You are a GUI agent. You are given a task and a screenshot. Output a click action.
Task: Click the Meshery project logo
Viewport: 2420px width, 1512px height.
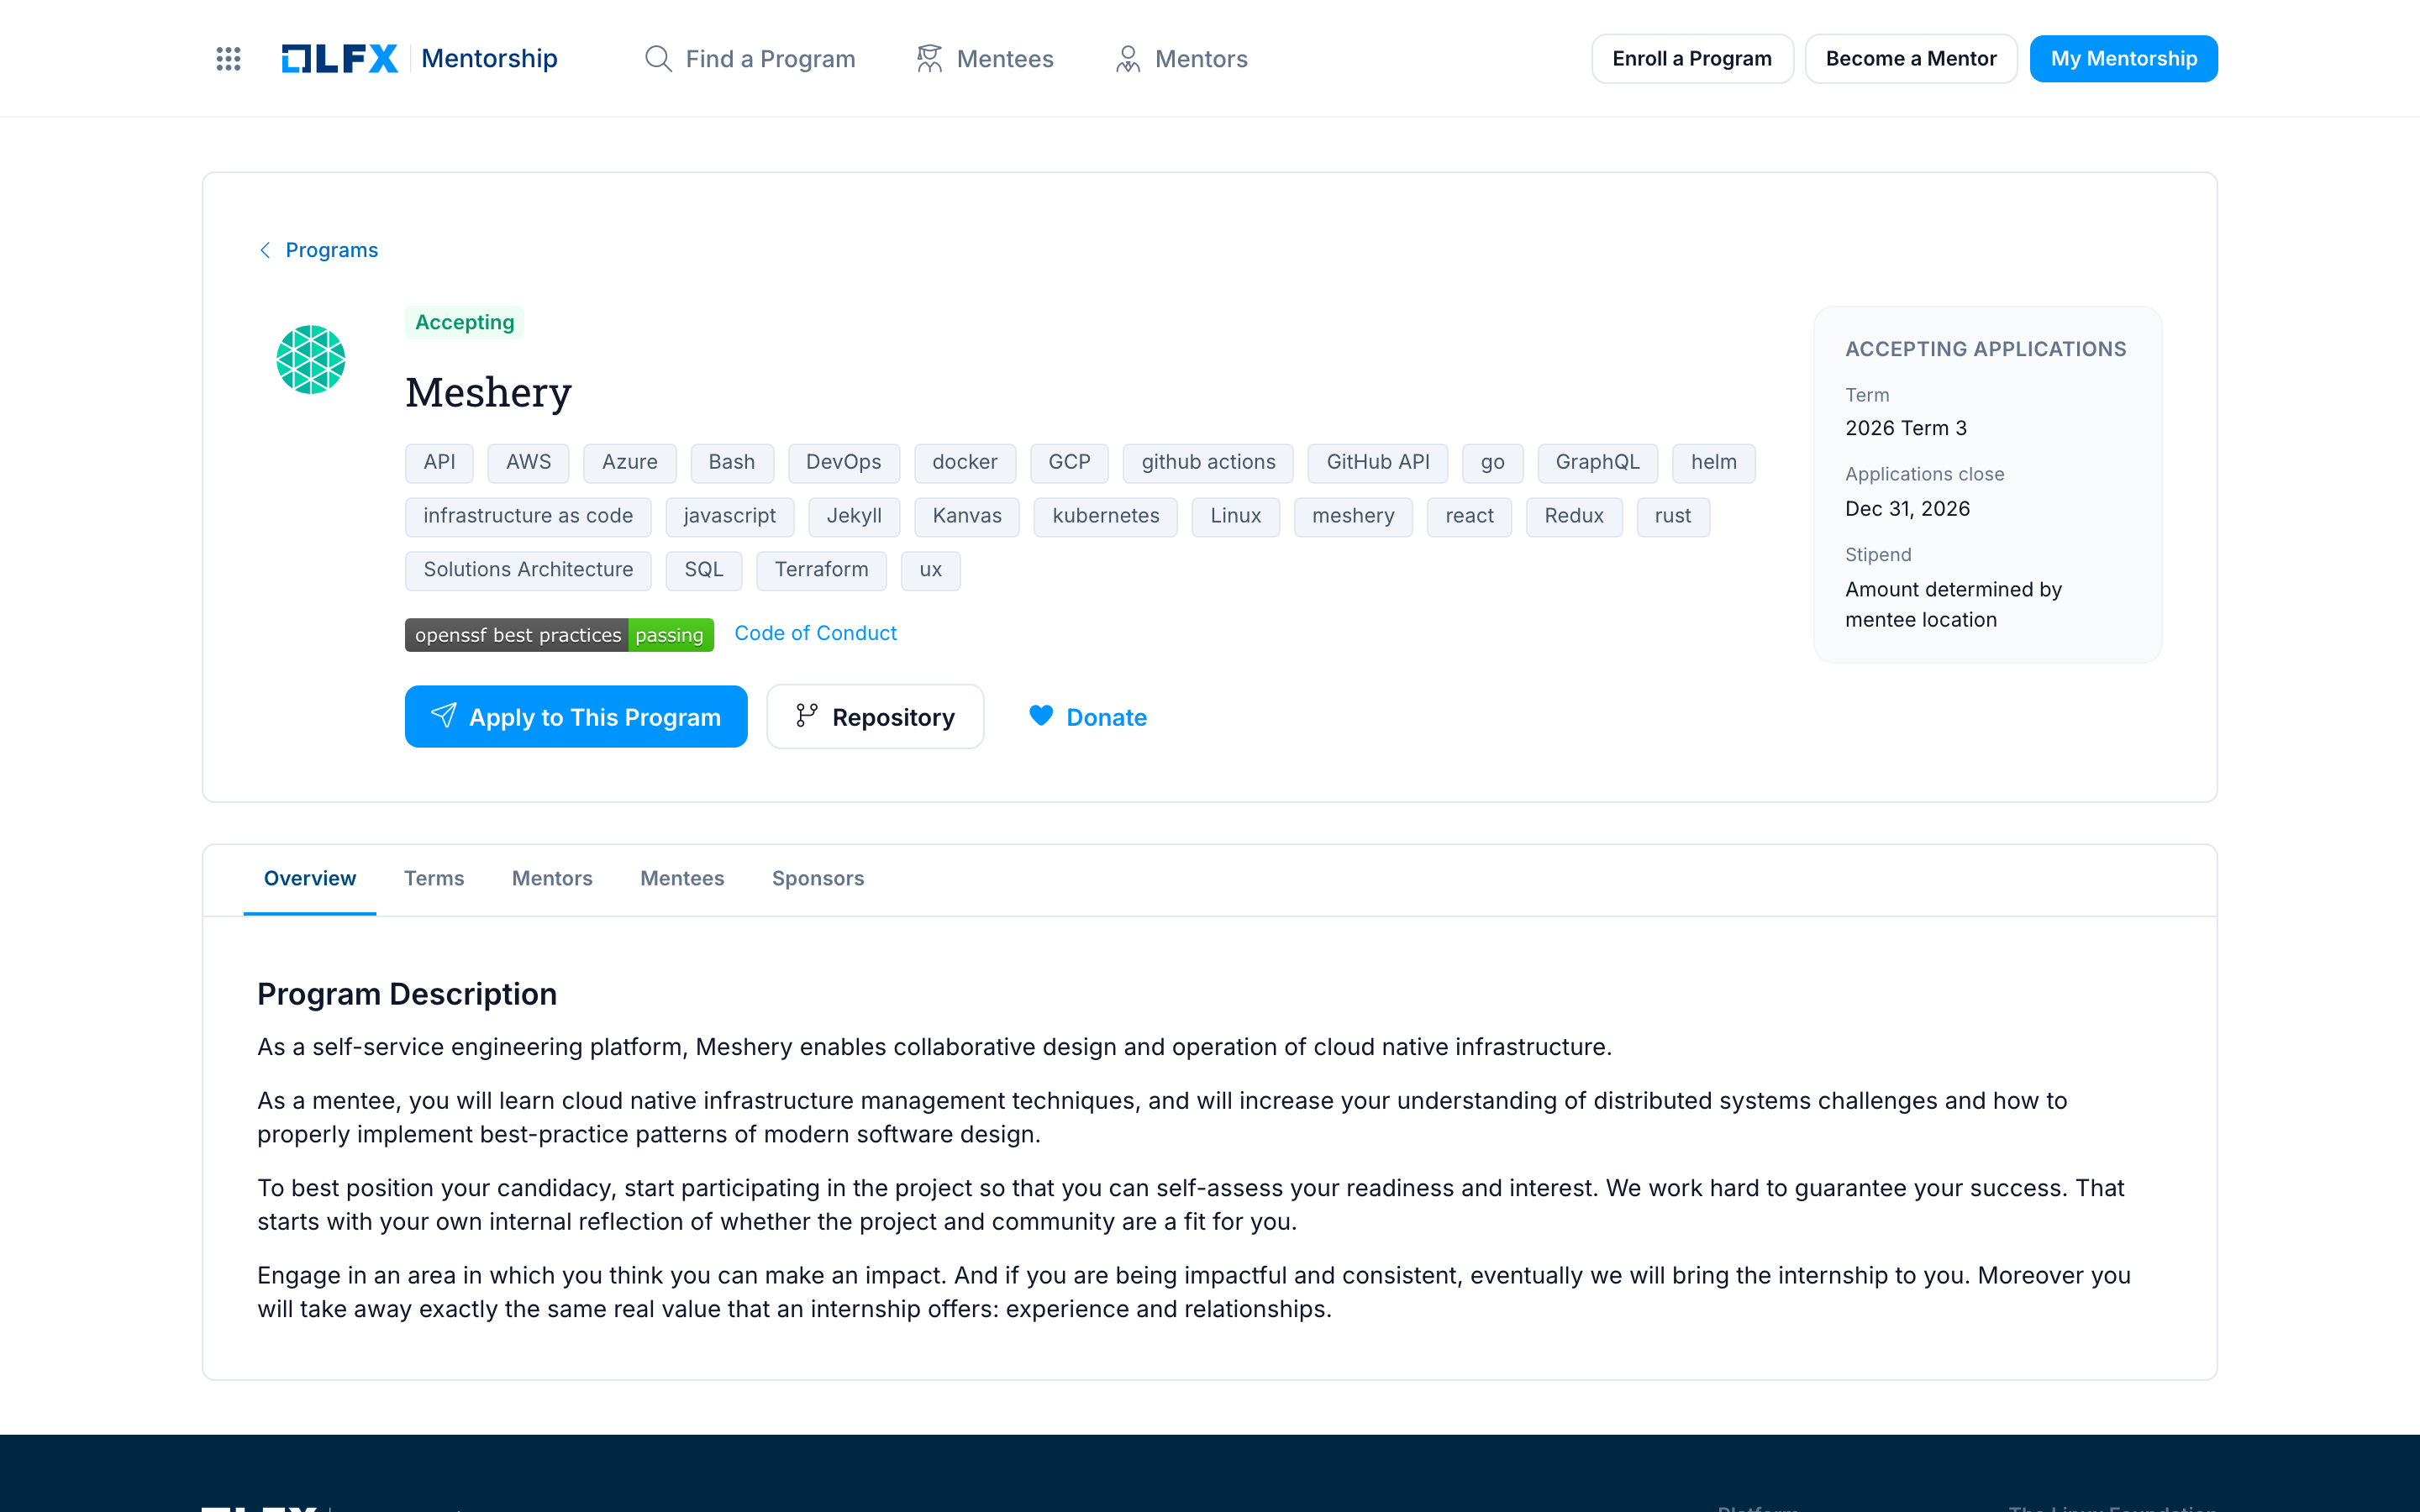tap(311, 360)
